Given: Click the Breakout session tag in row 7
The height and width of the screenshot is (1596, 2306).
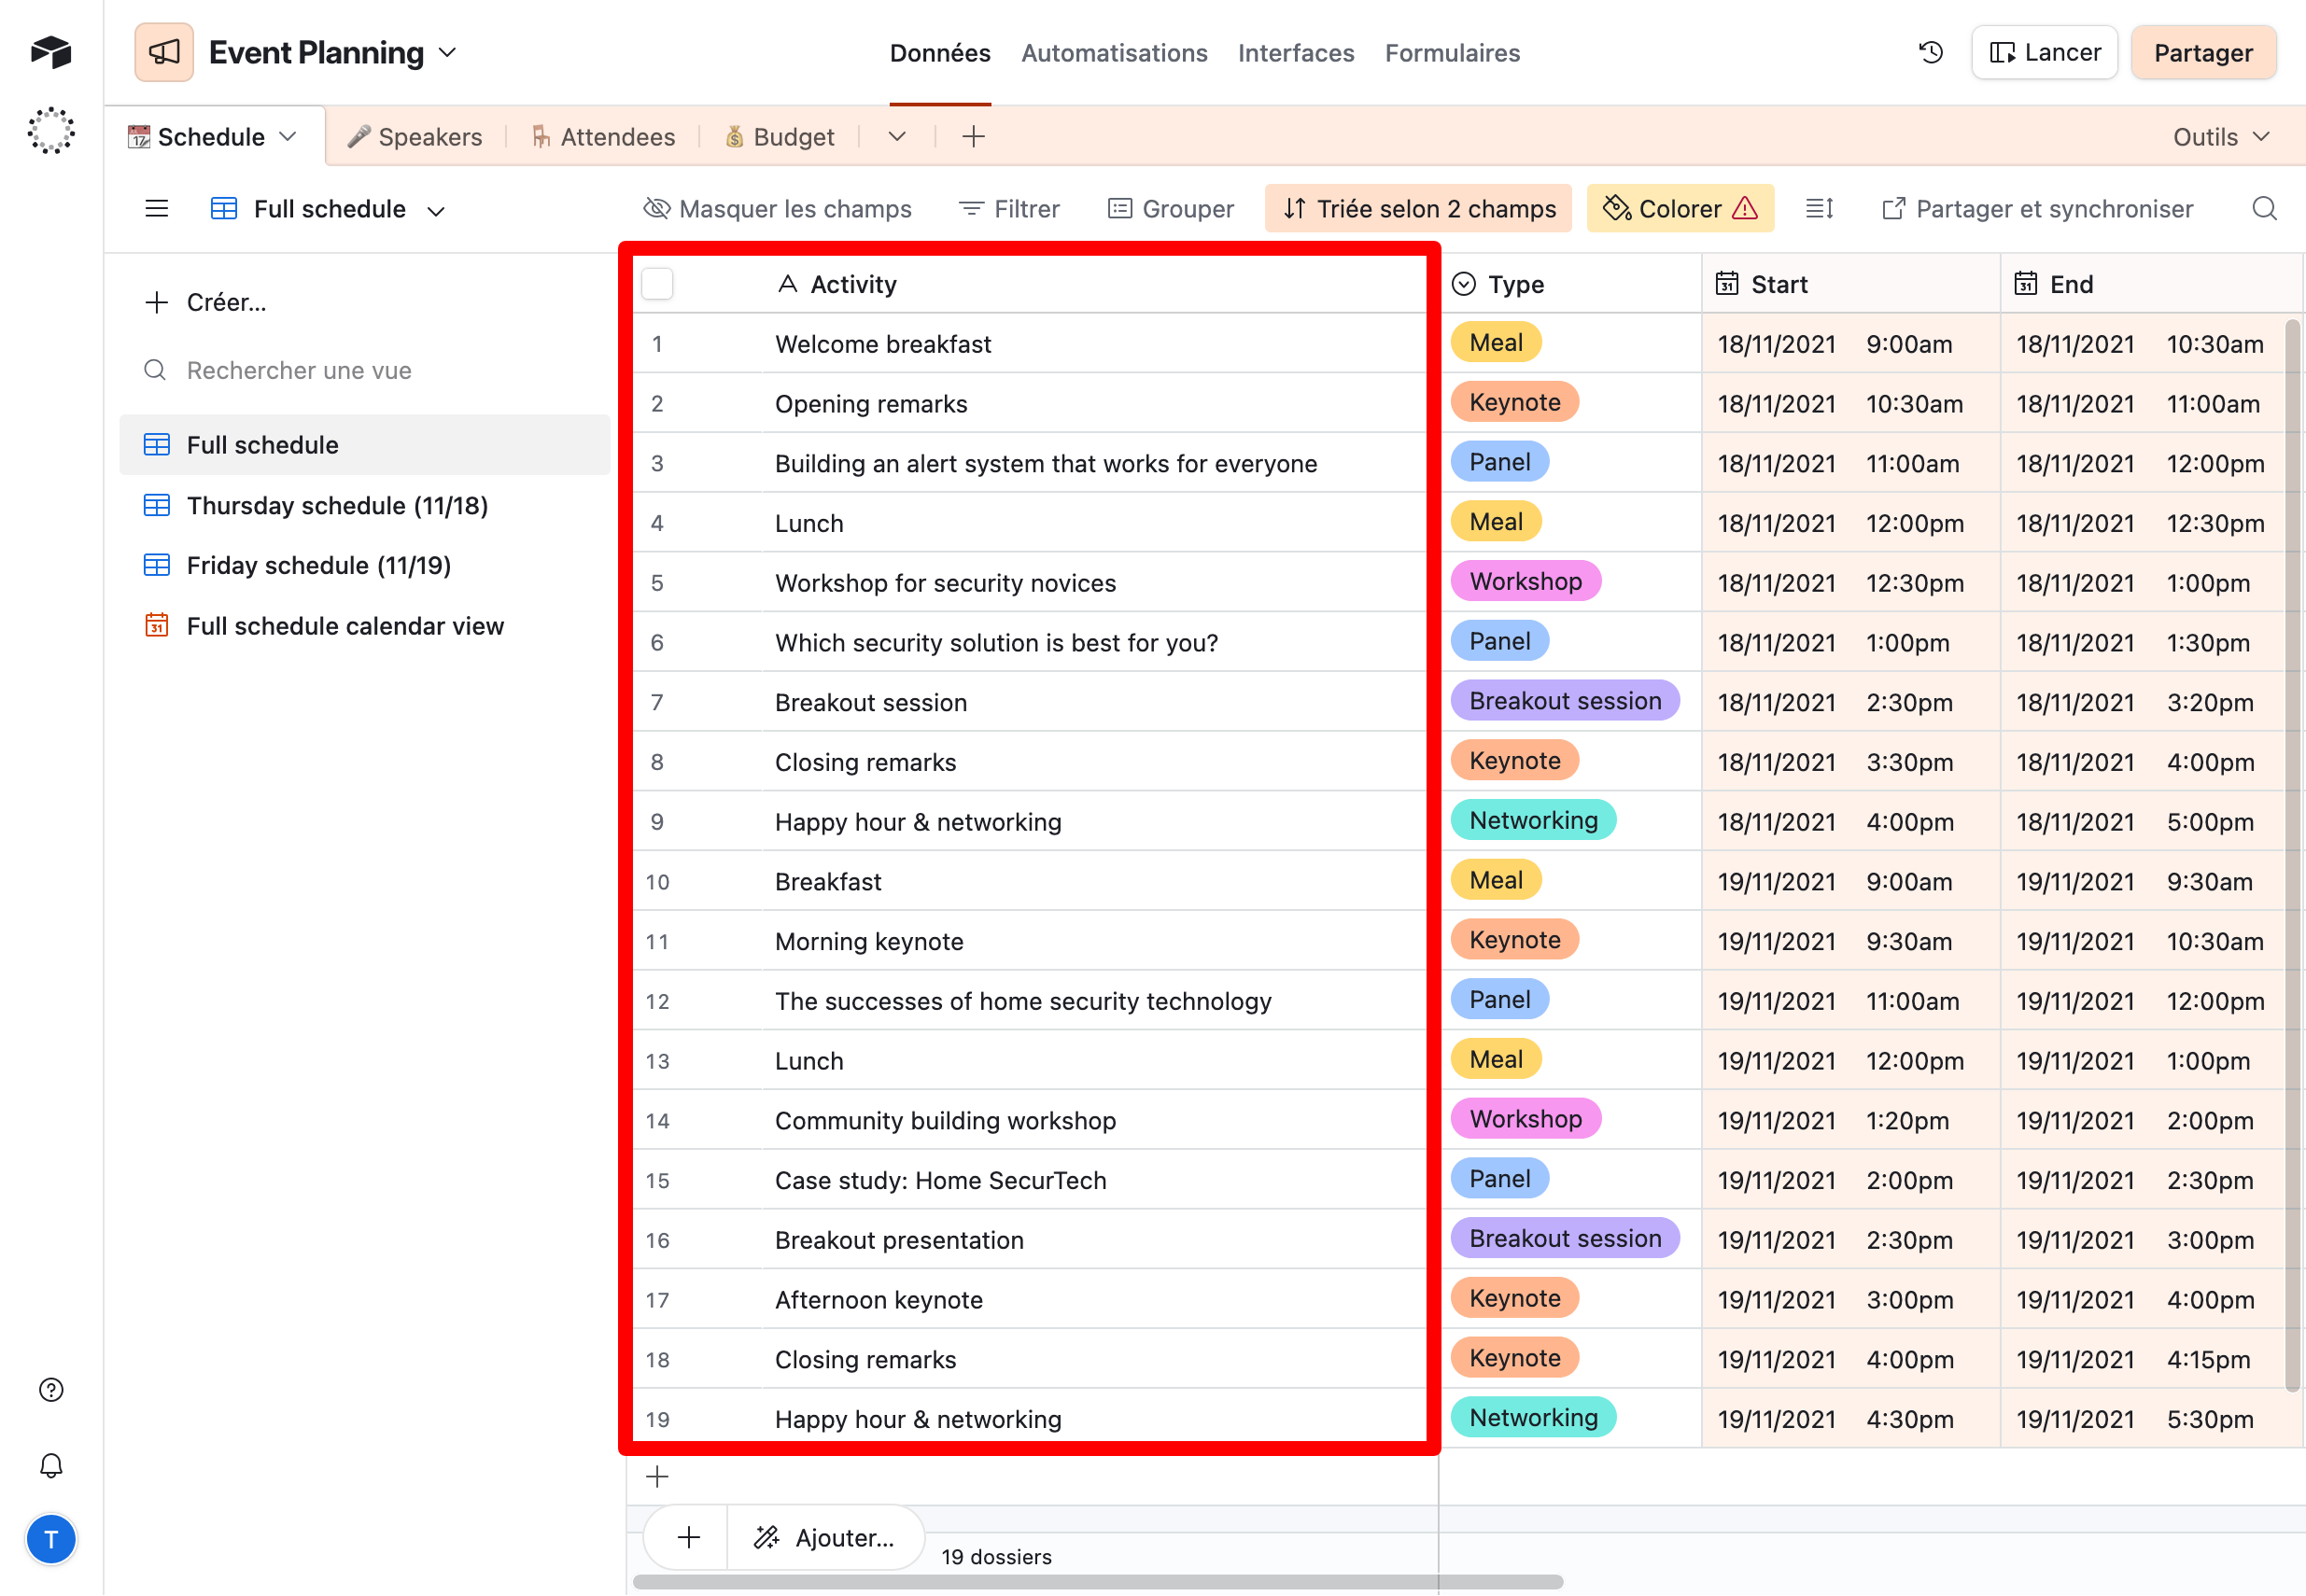Looking at the screenshot, I should (1565, 701).
